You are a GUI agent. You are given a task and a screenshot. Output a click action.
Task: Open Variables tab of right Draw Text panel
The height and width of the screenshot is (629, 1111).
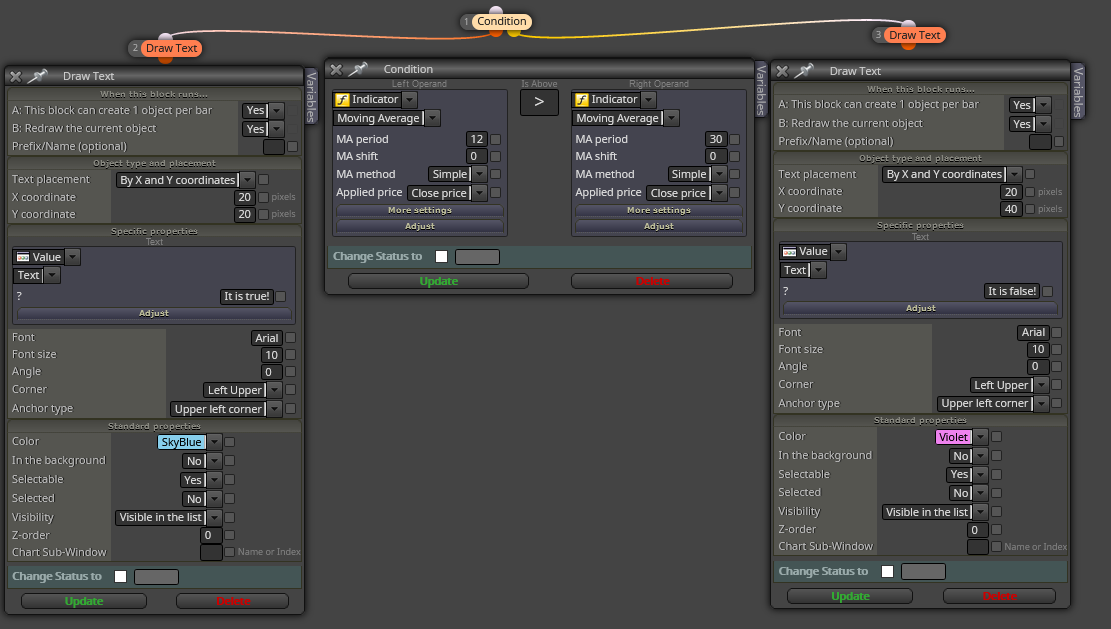[1077, 91]
